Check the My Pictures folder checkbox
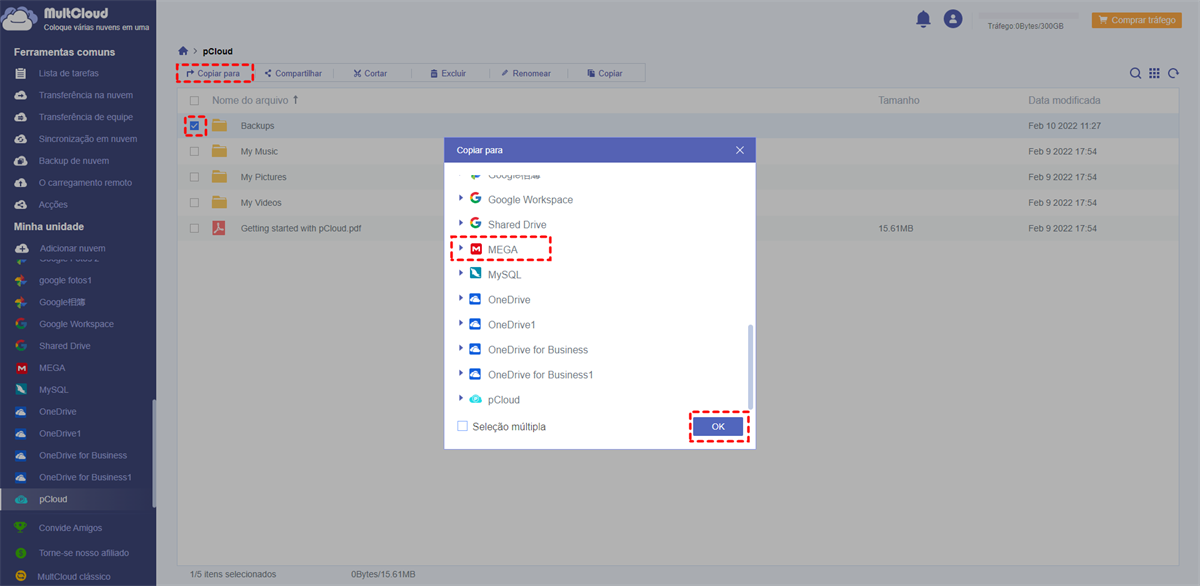The width and height of the screenshot is (1200, 586). pyautogui.click(x=194, y=177)
